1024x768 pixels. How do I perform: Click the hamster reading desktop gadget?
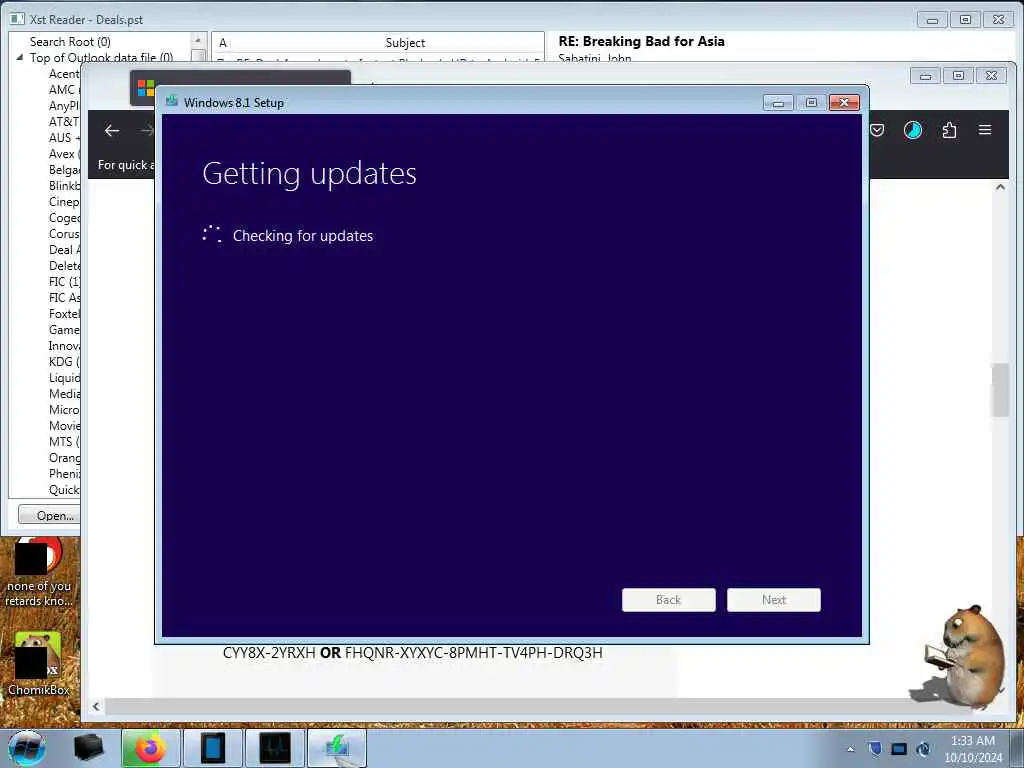click(x=960, y=657)
